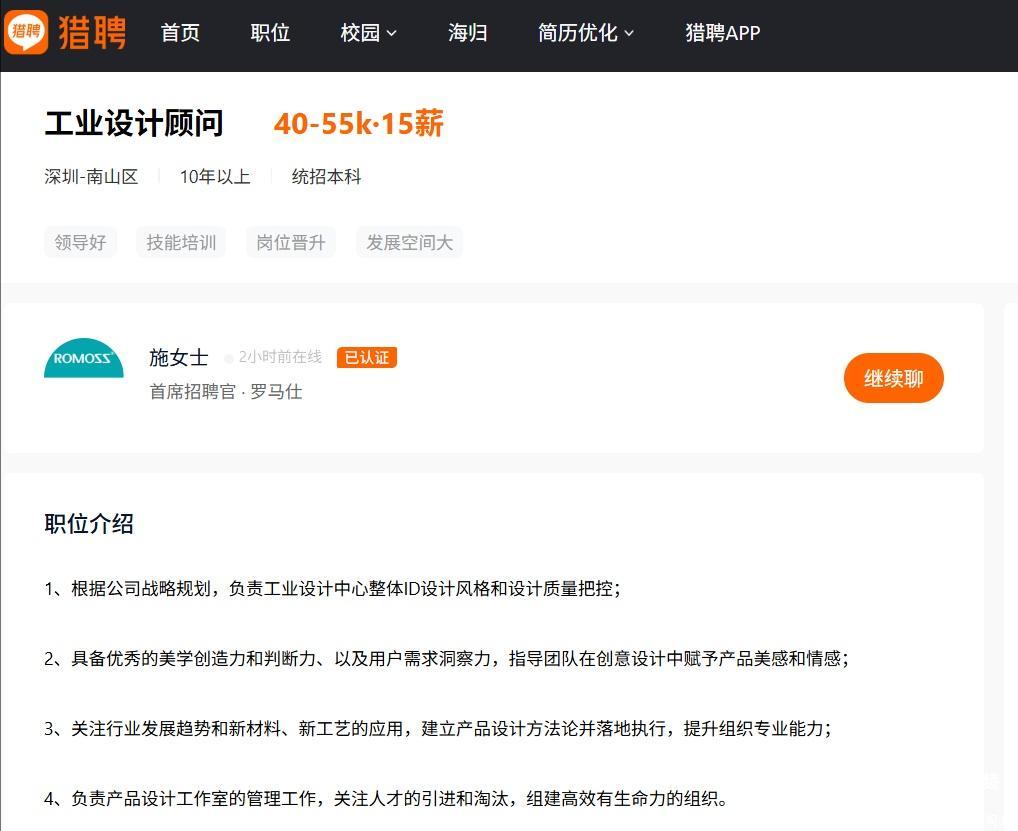Click the 发展空间大 benefit tag

click(x=409, y=242)
